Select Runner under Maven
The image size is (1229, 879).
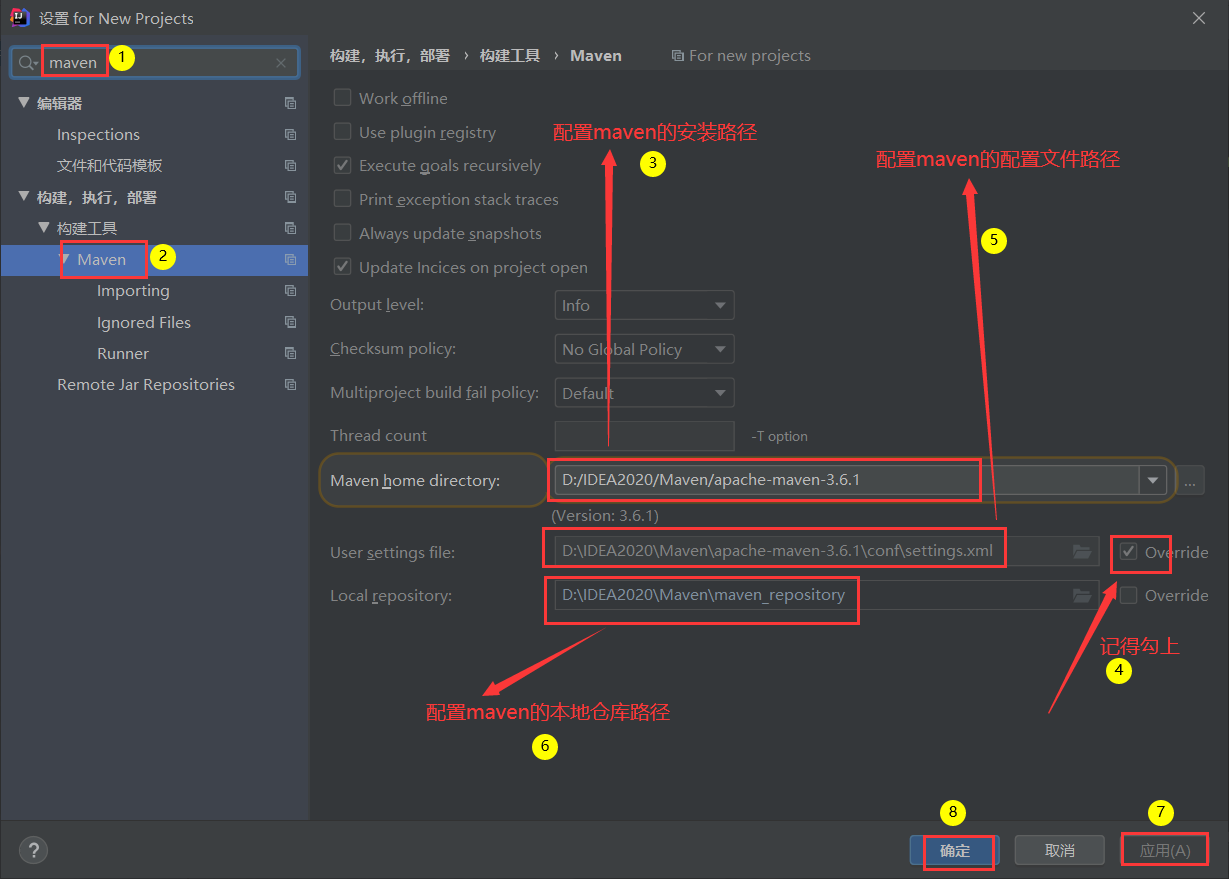123,353
